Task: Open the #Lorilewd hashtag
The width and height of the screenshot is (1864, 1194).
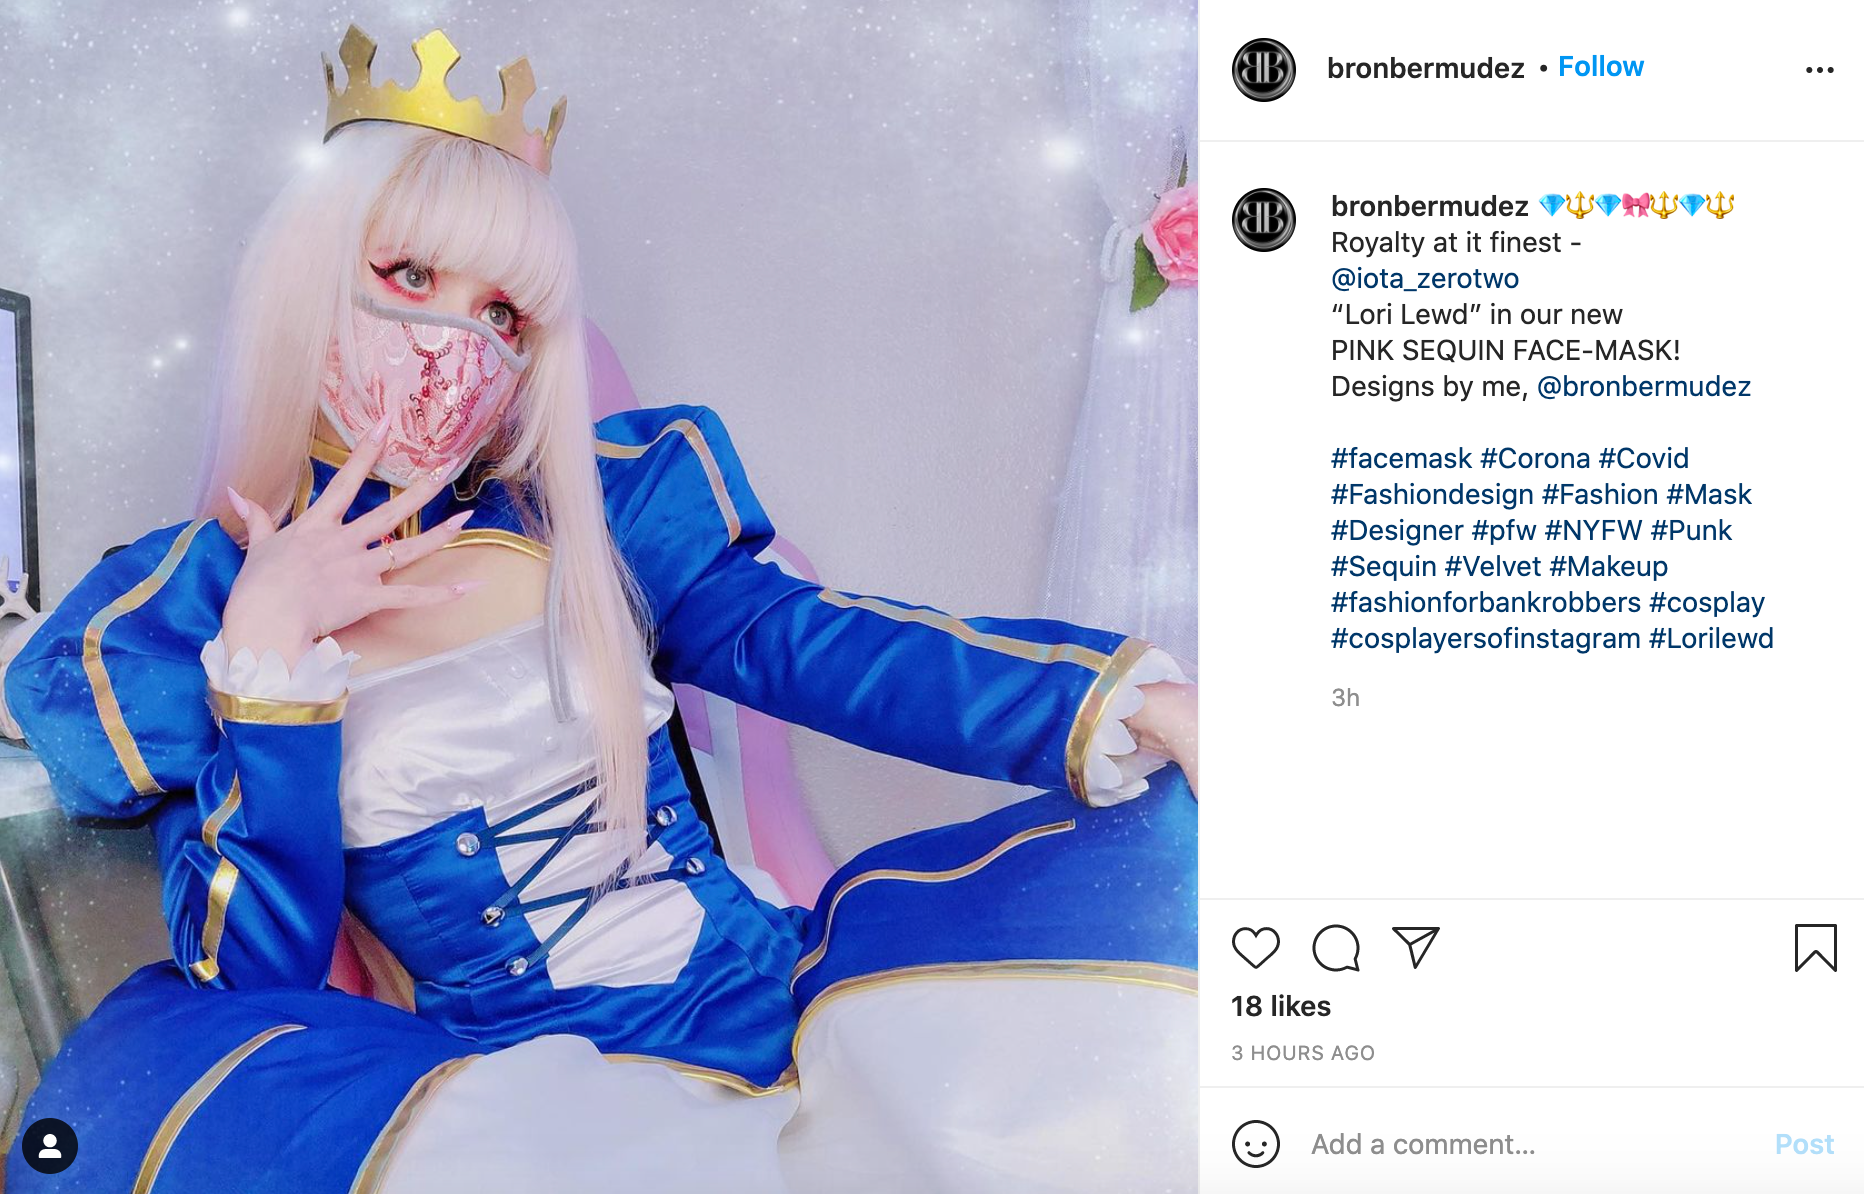Action: click(1711, 638)
